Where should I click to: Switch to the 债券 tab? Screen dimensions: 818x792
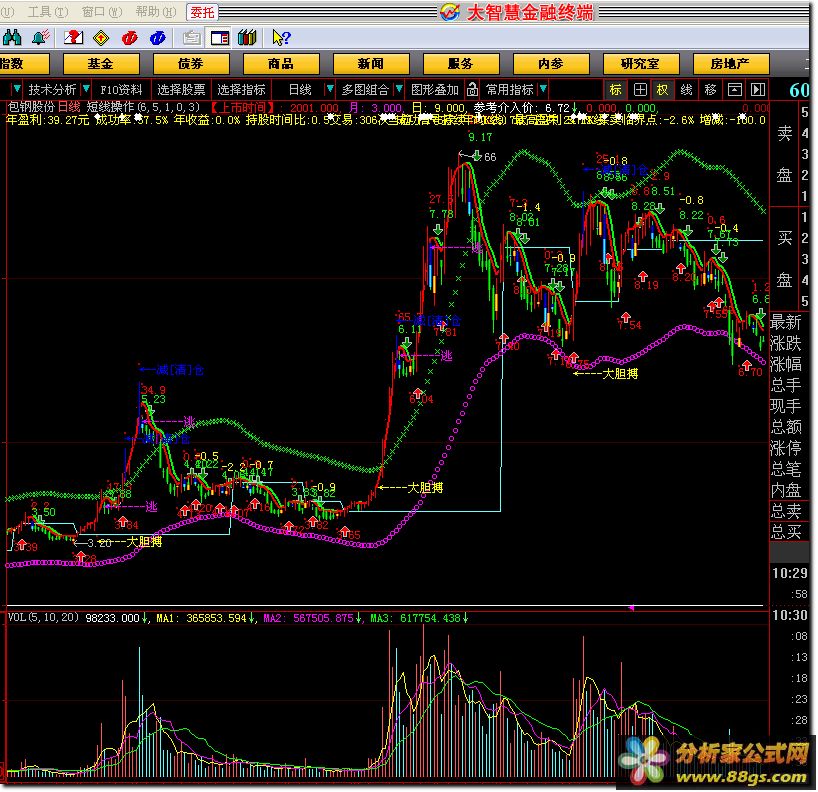tap(191, 64)
